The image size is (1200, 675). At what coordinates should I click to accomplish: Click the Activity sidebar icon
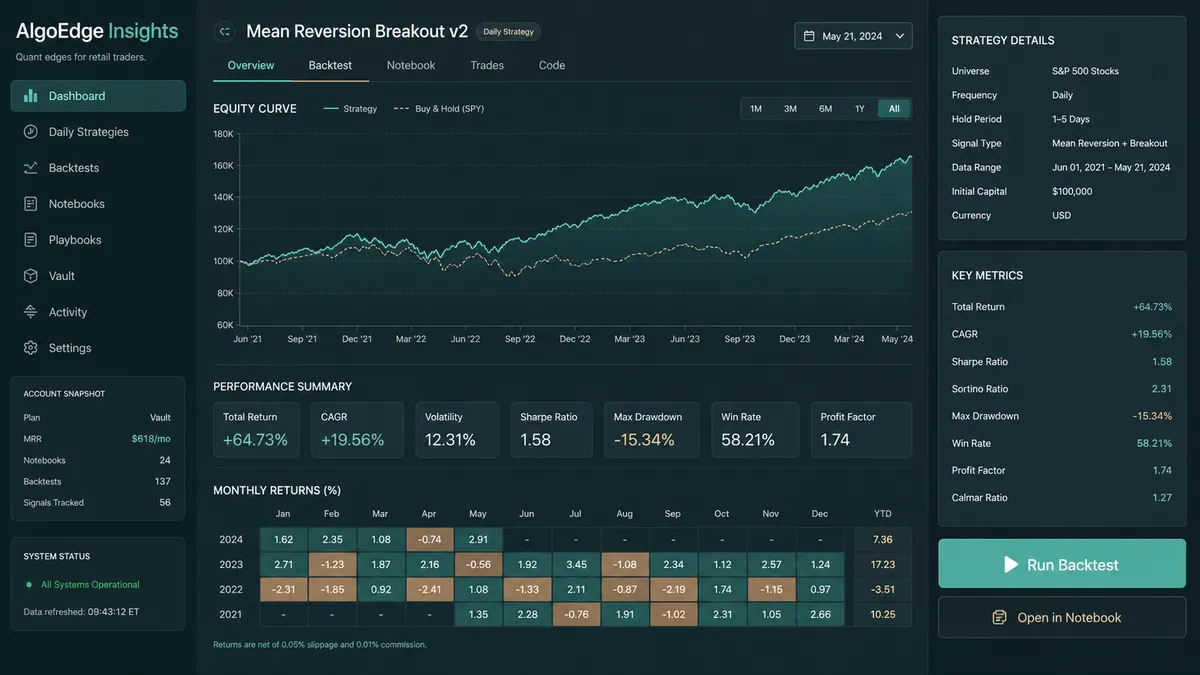(30, 312)
